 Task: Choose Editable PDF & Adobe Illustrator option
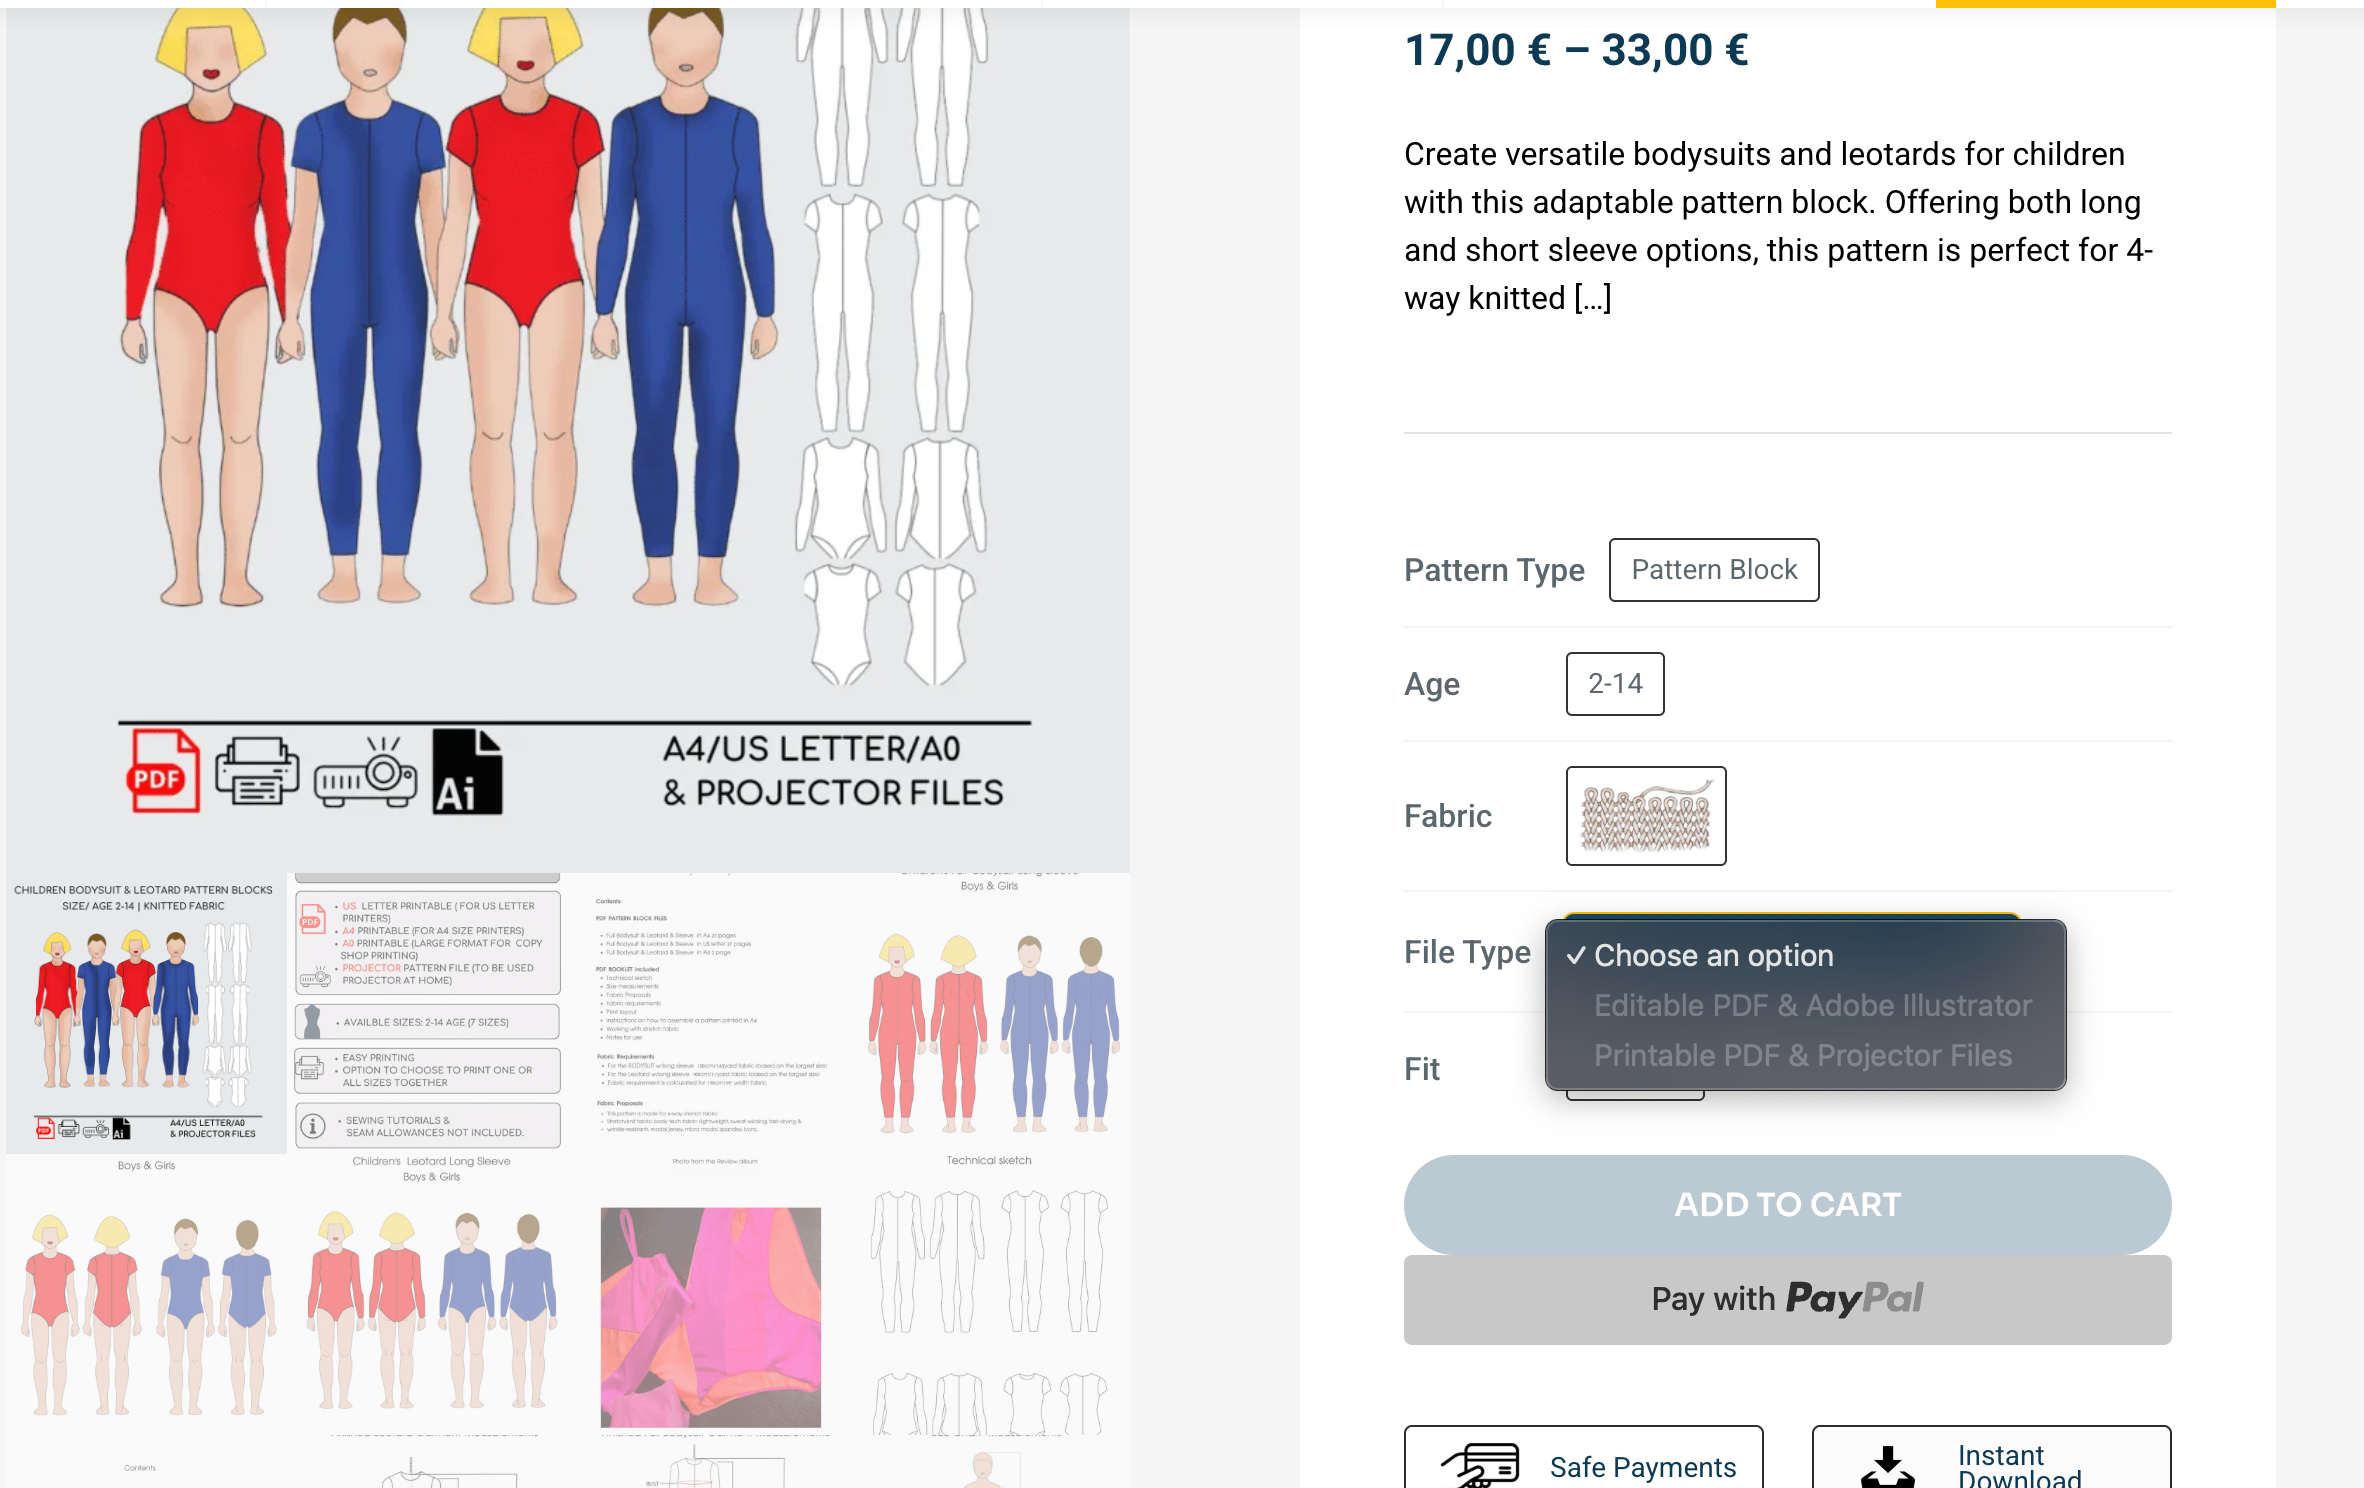(x=1812, y=1005)
